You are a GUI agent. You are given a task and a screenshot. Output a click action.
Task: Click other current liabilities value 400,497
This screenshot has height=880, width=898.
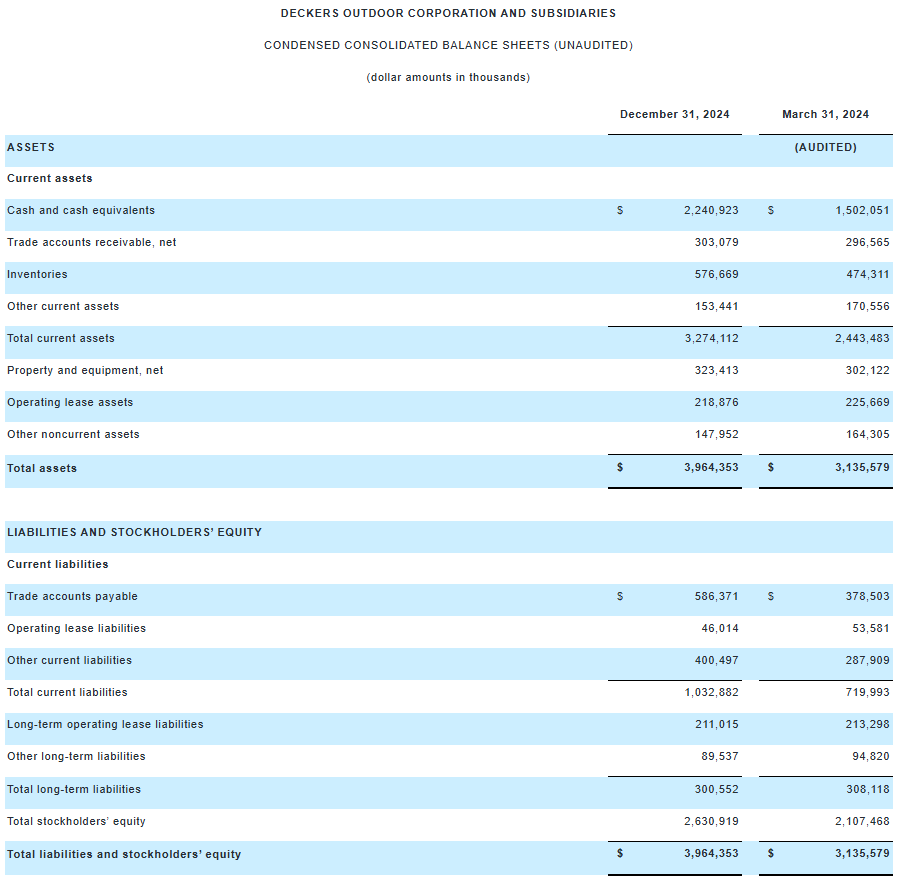click(x=716, y=661)
